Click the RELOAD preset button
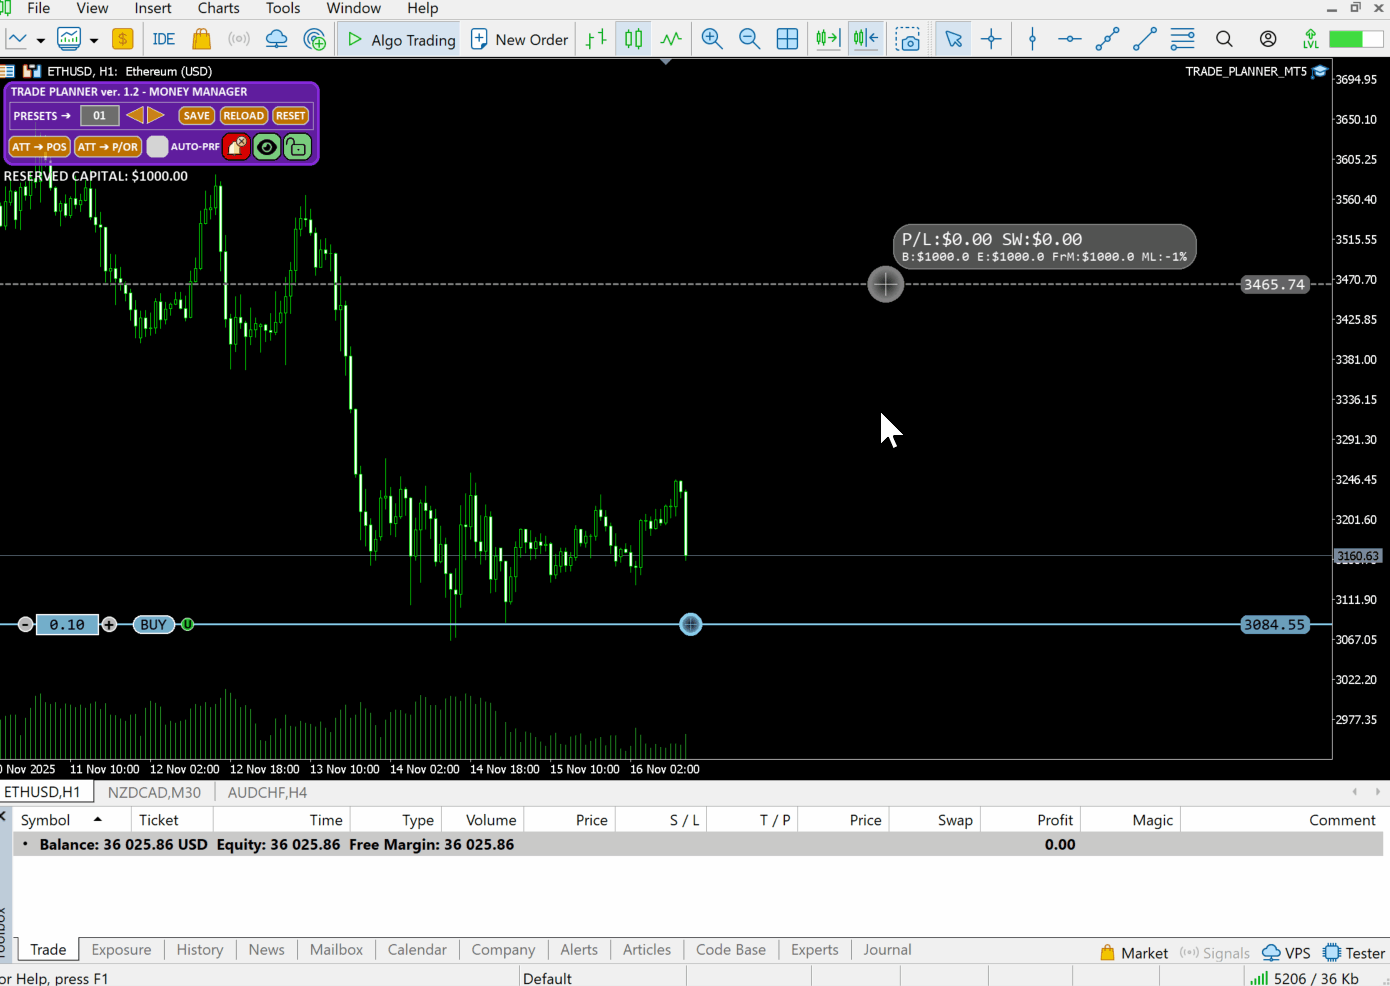1390x986 pixels. 244,116
